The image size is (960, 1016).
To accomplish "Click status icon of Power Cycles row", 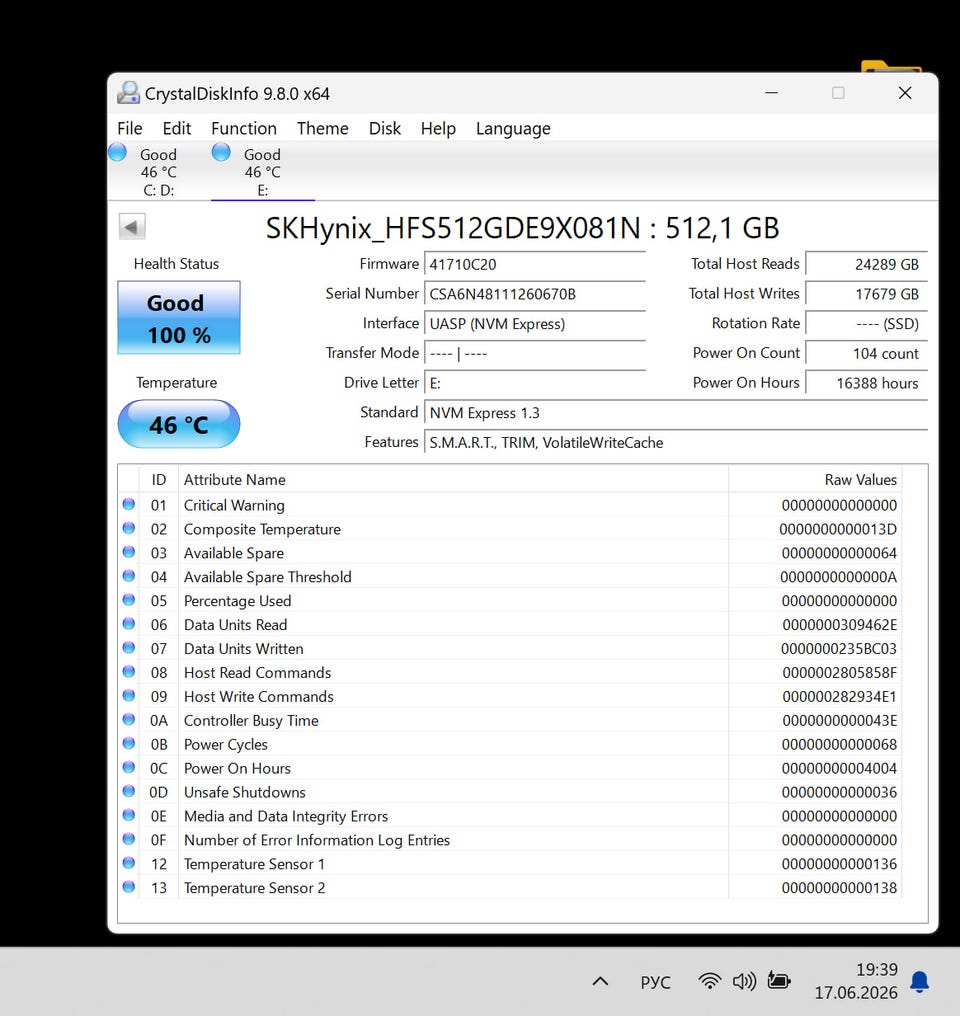I will point(129,744).
